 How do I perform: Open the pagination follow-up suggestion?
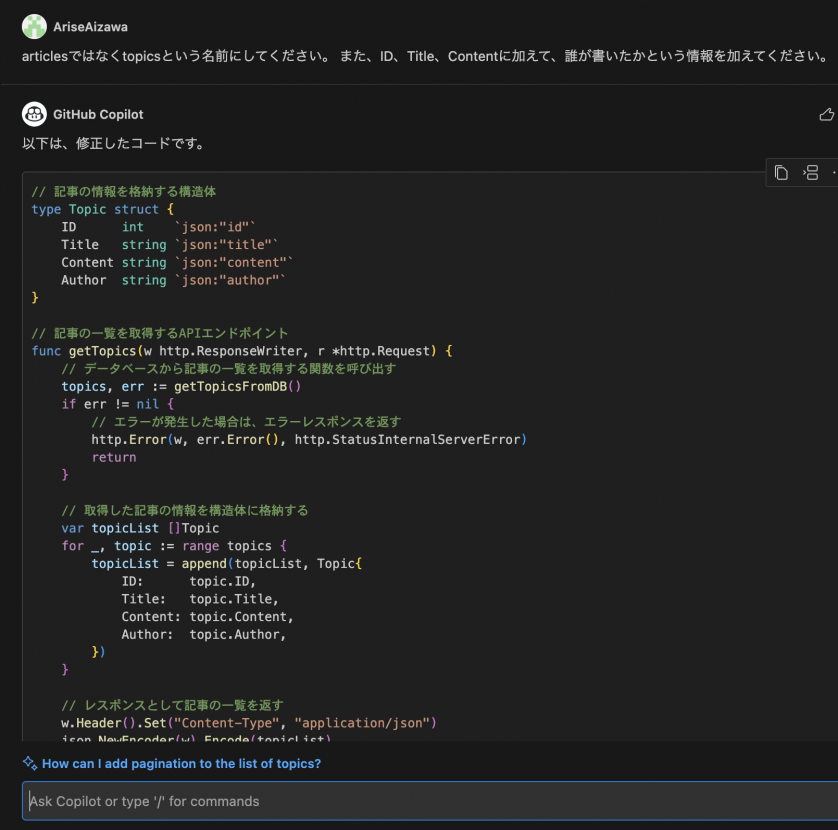tap(181, 763)
